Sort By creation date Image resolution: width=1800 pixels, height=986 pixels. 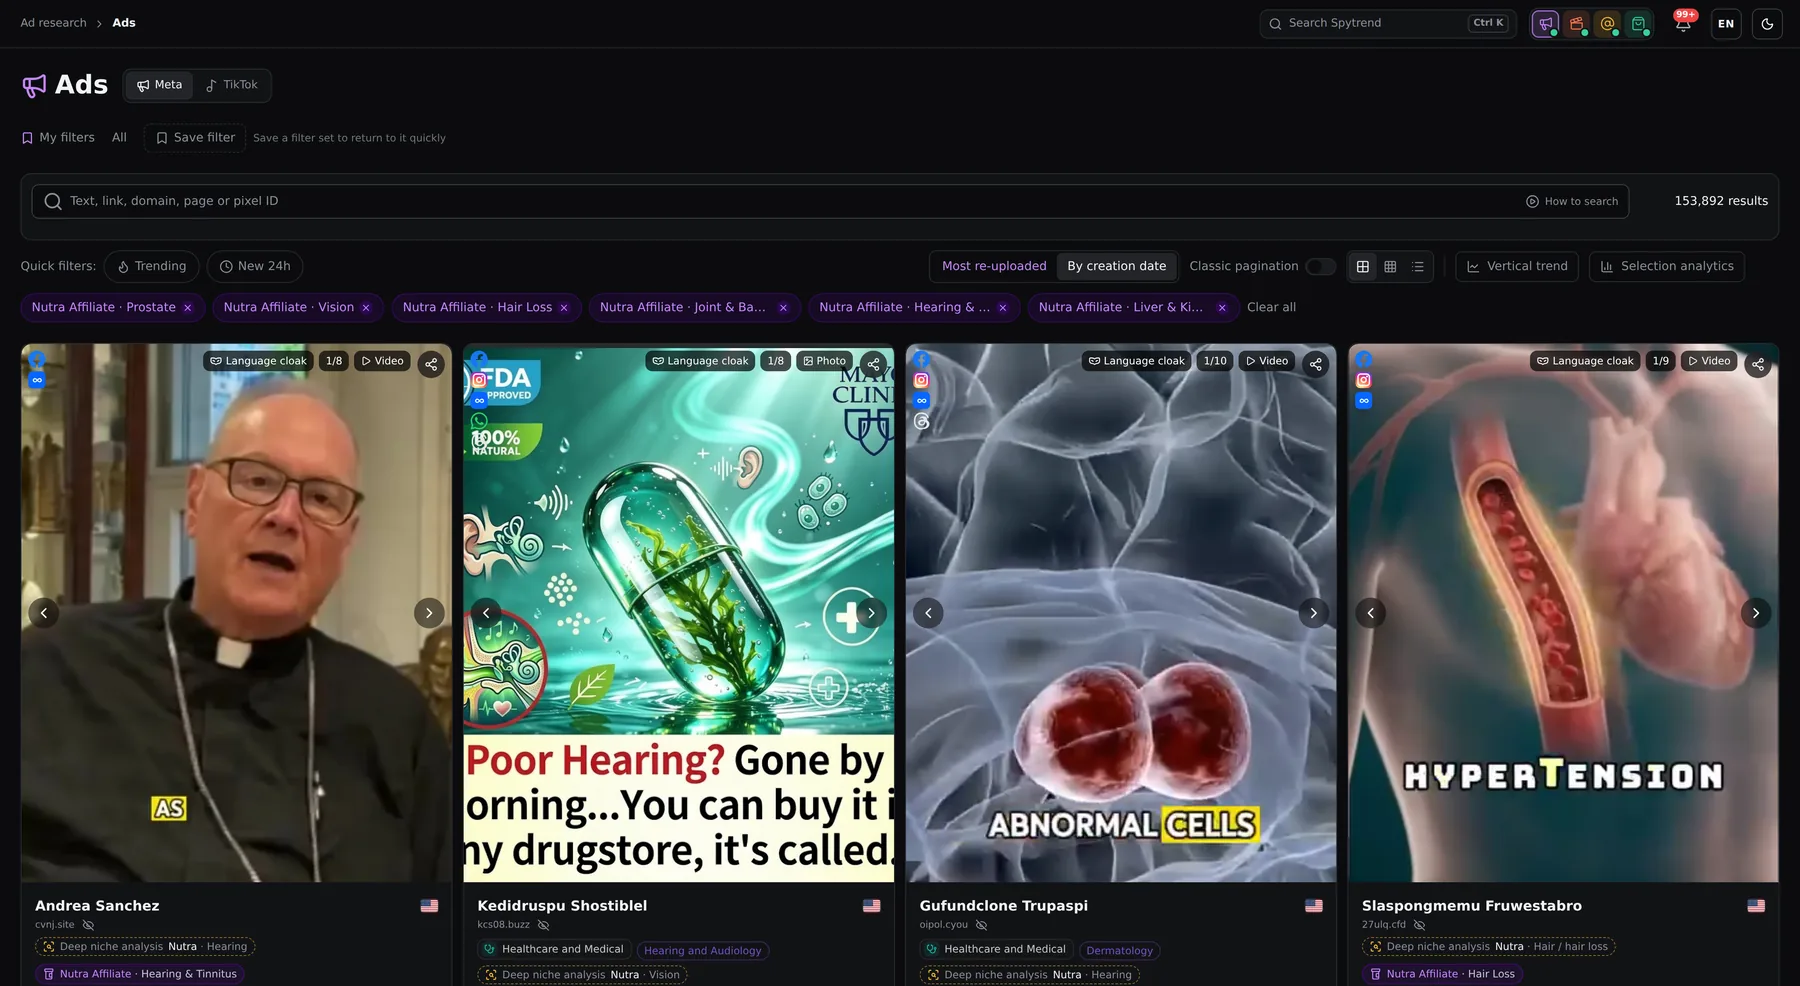(1116, 266)
